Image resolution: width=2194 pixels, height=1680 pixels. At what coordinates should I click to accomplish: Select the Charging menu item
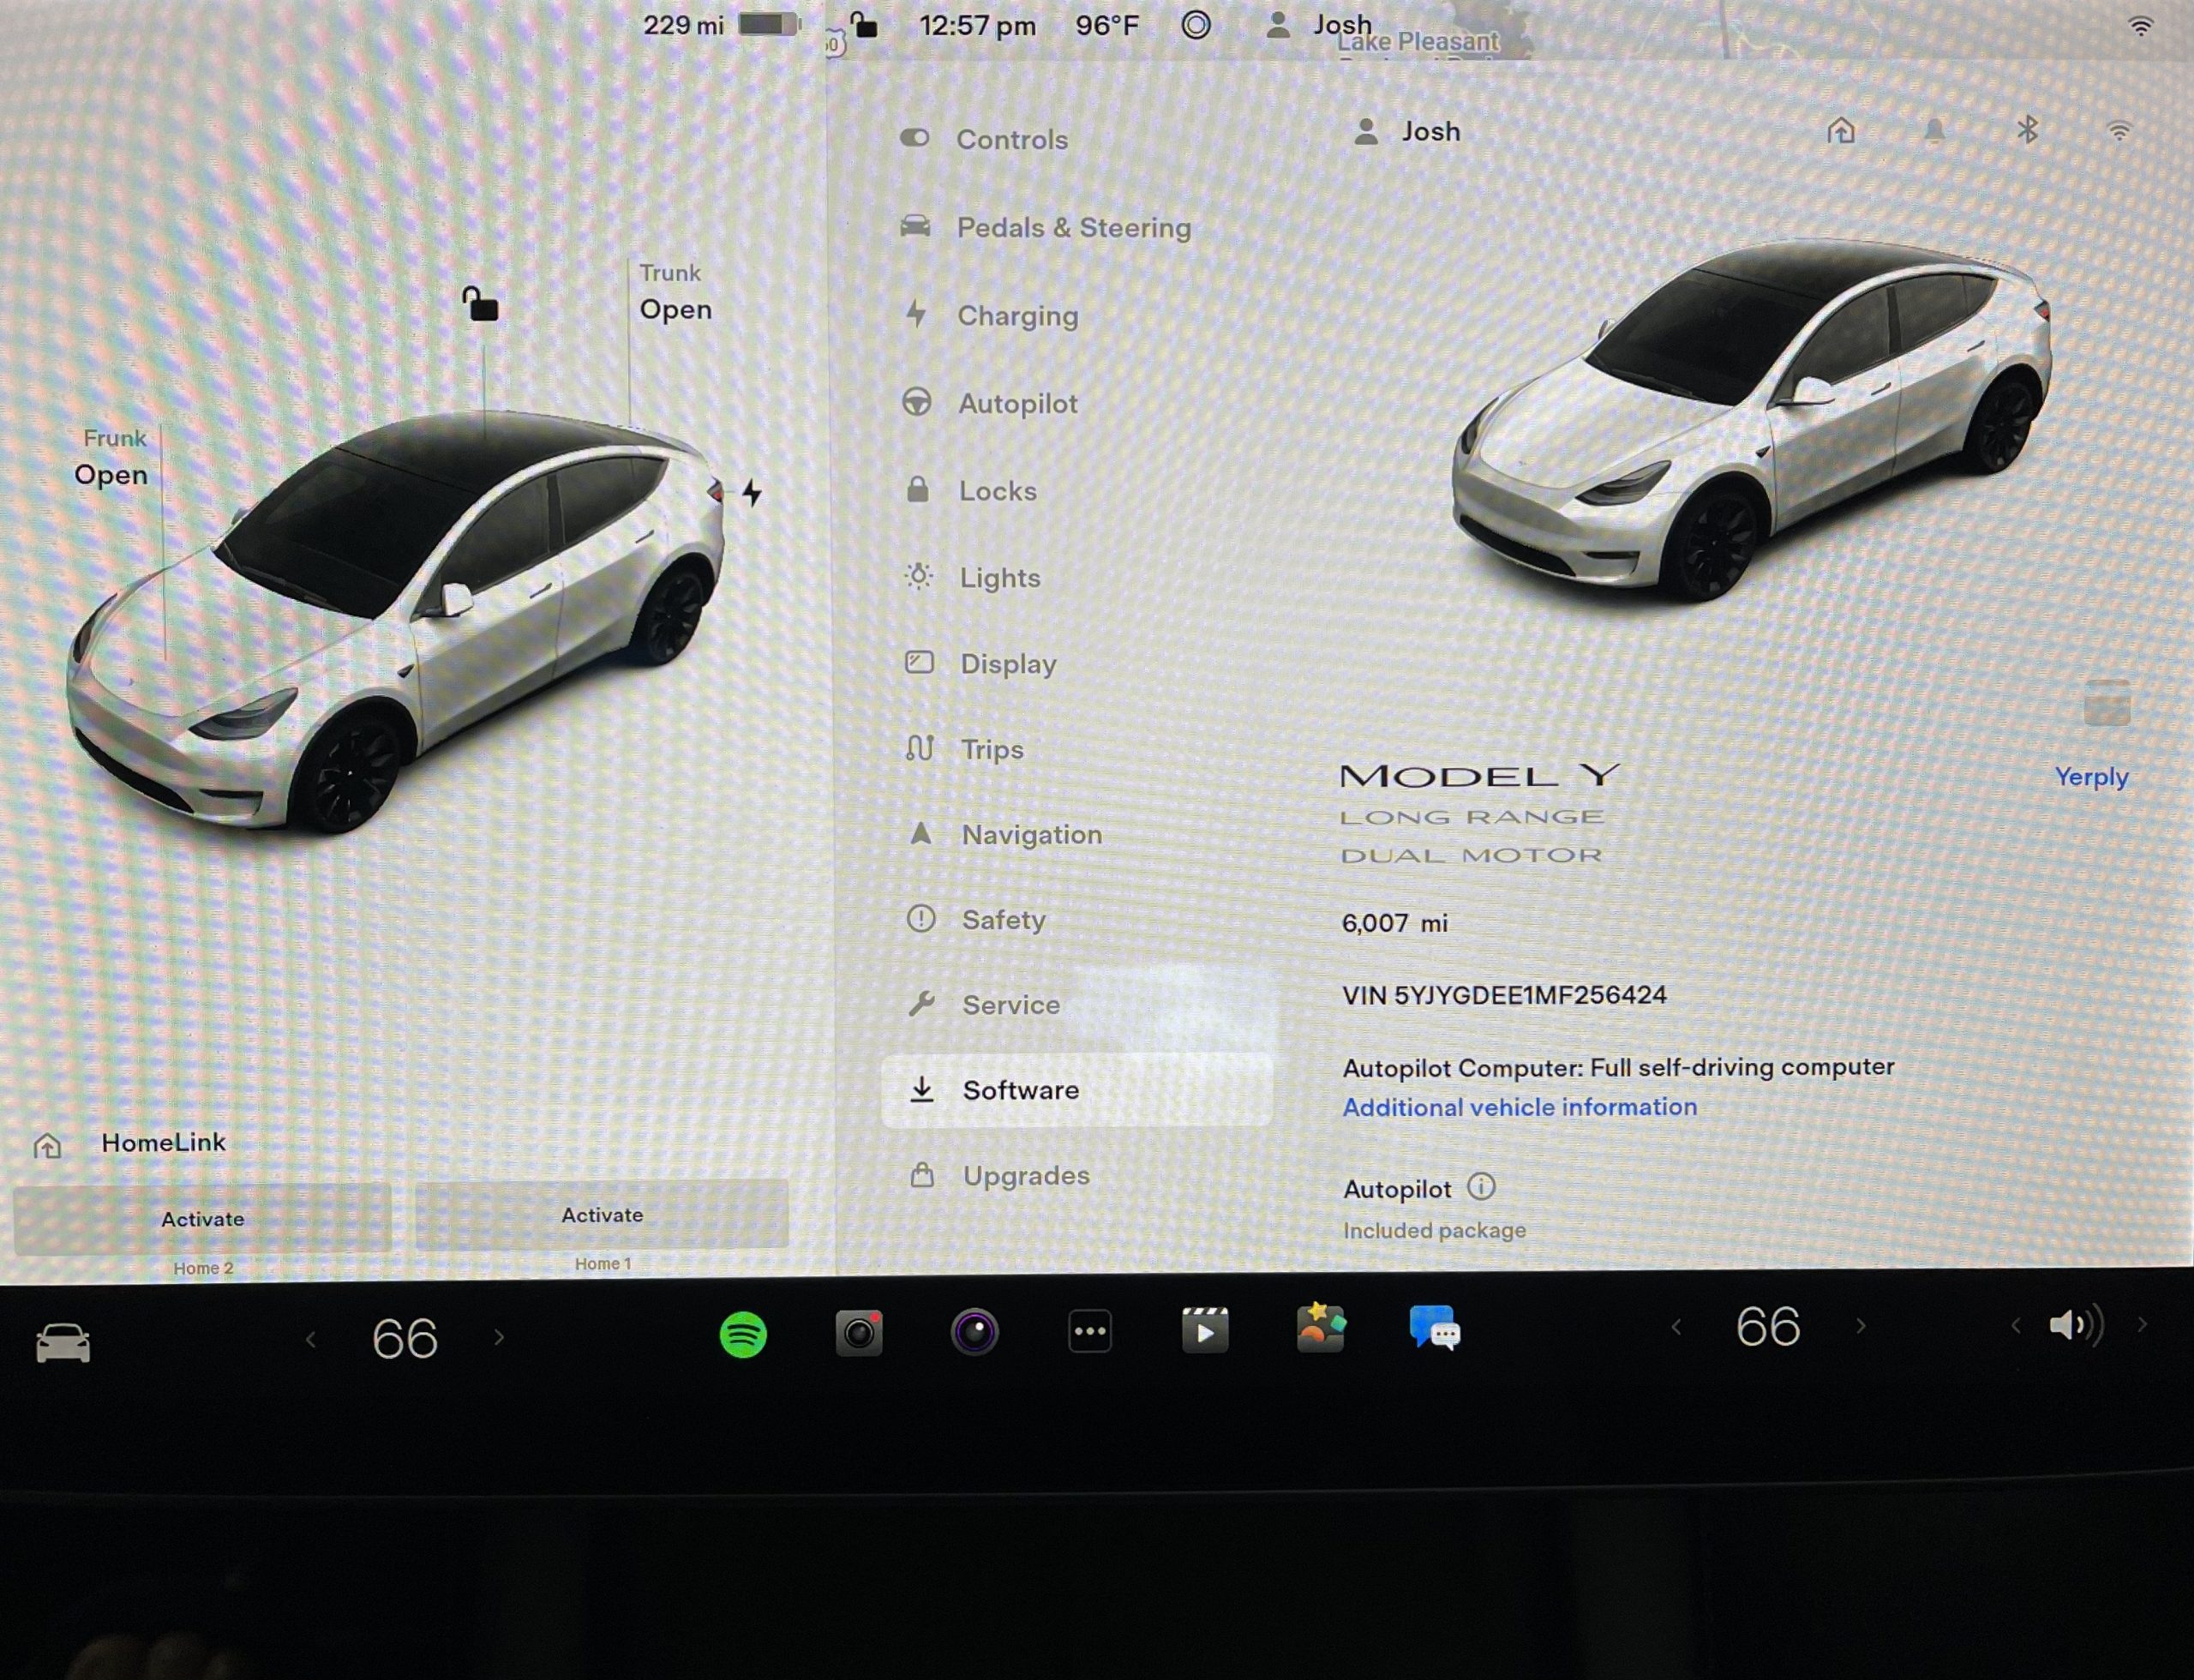pyautogui.click(x=1017, y=316)
